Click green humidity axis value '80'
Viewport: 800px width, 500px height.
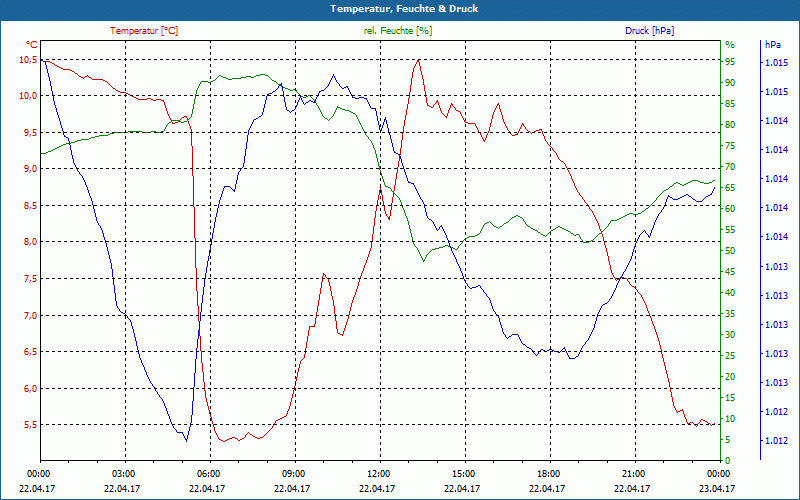click(730, 124)
